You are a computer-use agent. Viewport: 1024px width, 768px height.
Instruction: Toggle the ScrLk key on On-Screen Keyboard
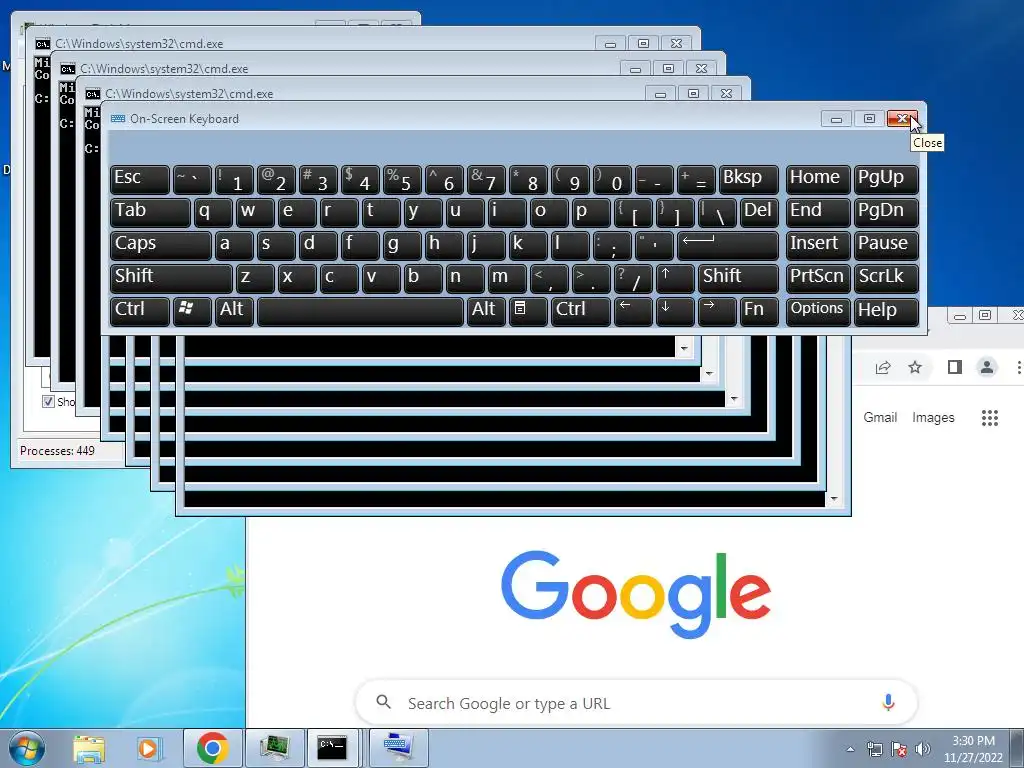coord(886,278)
